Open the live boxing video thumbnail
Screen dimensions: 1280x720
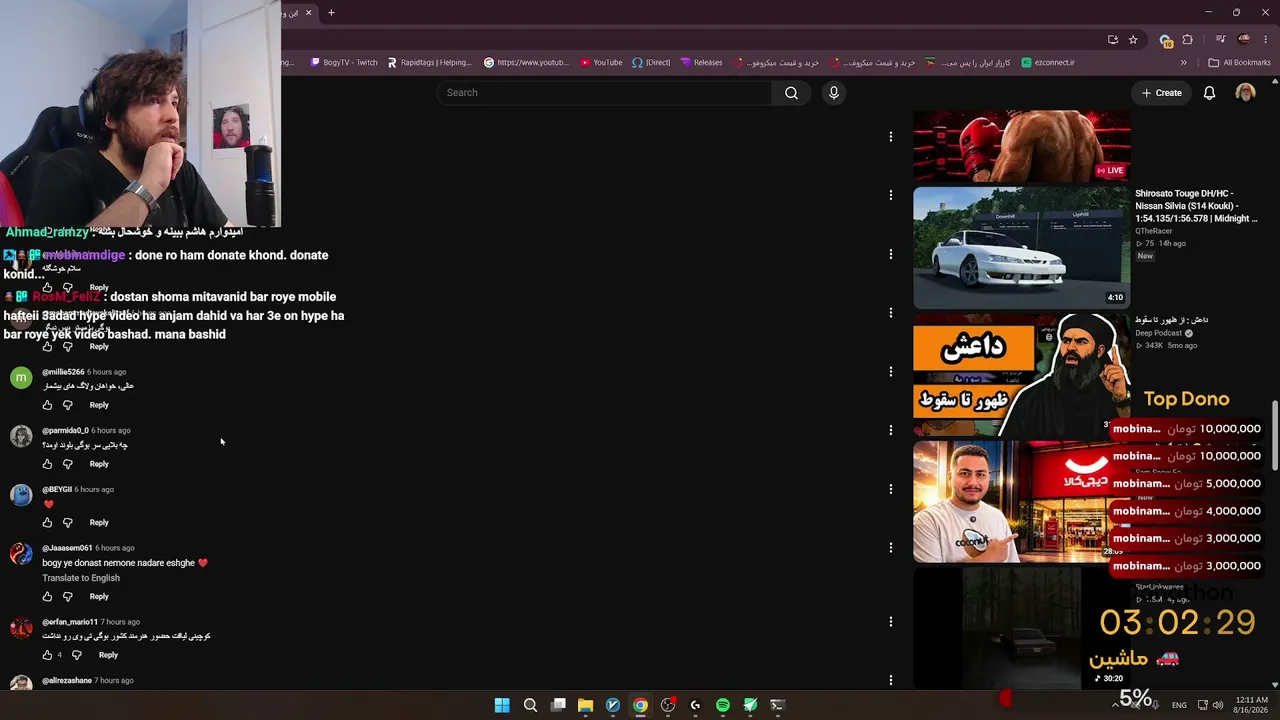coord(1021,146)
